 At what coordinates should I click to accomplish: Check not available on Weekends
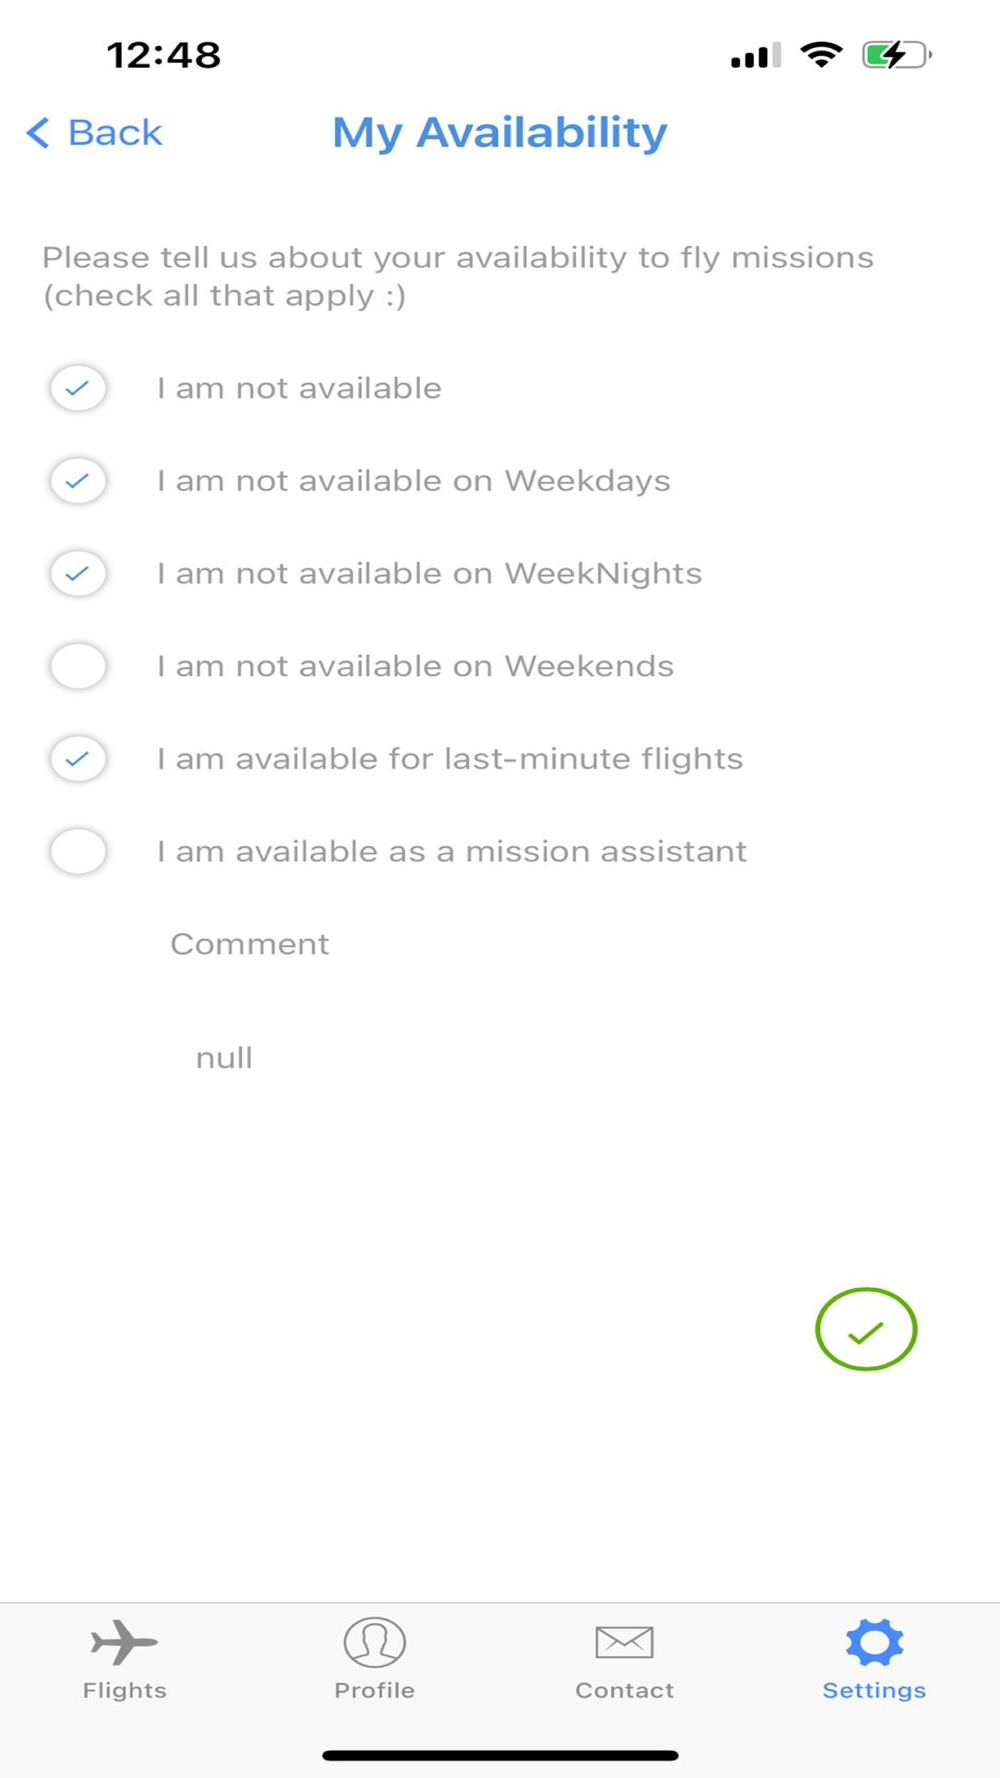point(78,666)
